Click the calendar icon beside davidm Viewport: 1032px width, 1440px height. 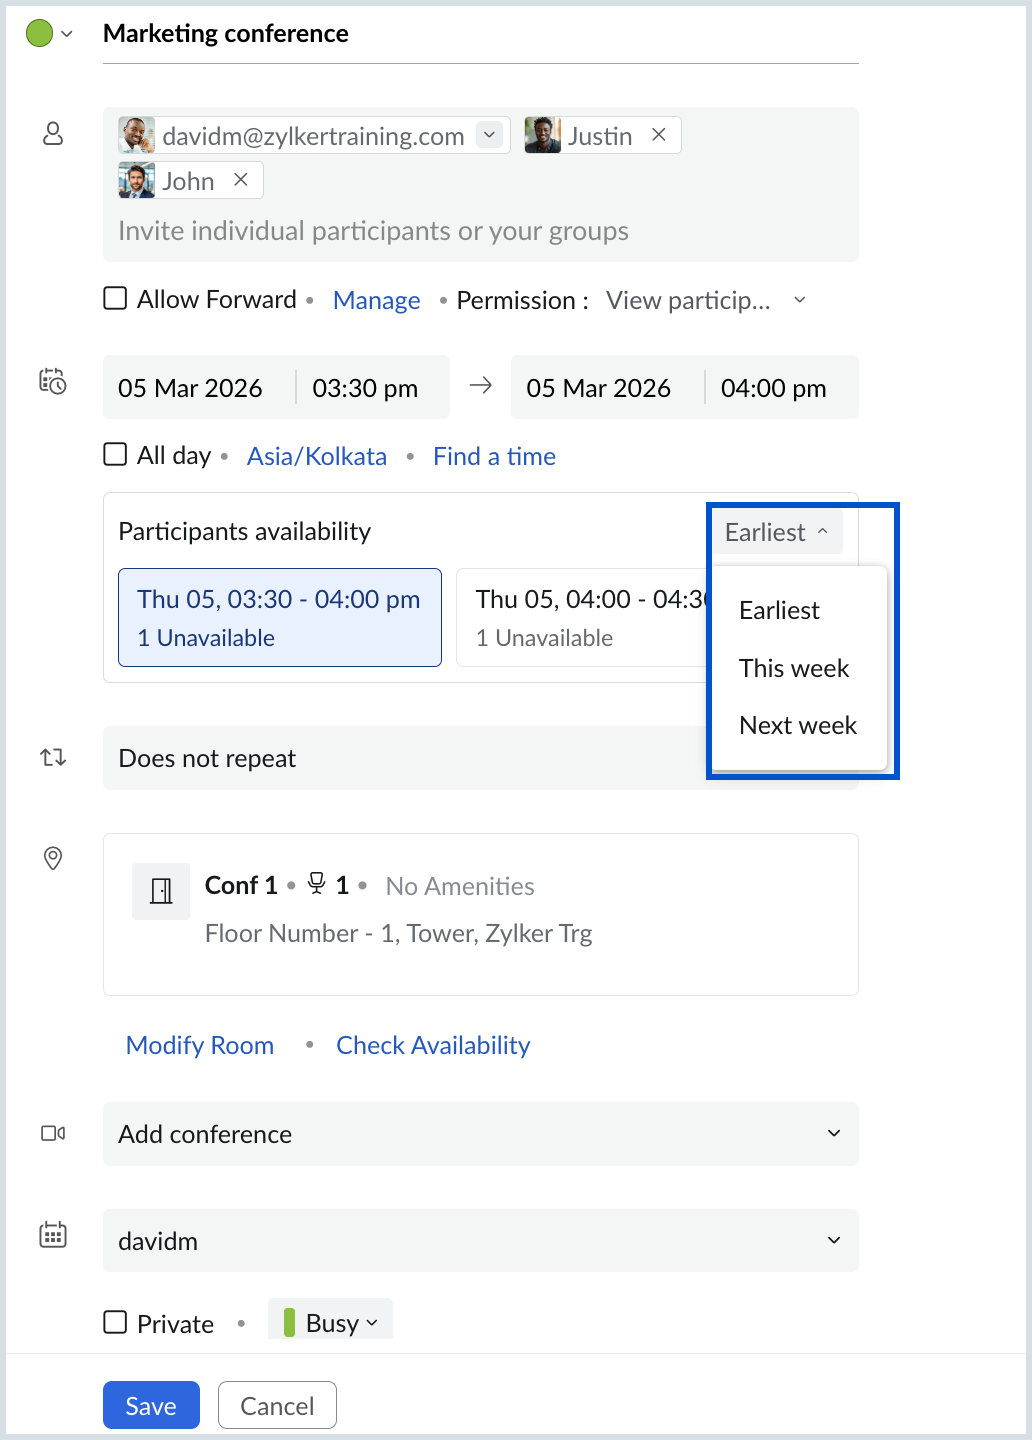(x=52, y=1236)
